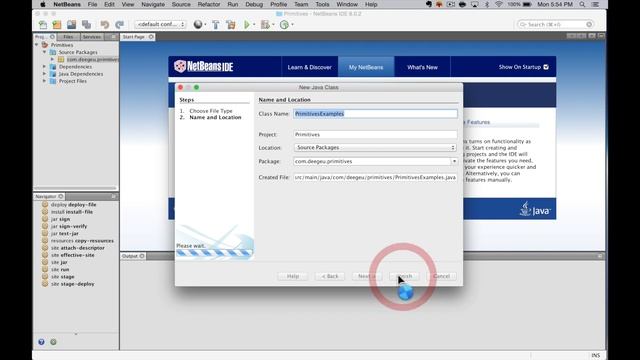Click the Back button in the dialog
Image resolution: width=640 pixels, height=360 pixels.
tap(330, 276)
